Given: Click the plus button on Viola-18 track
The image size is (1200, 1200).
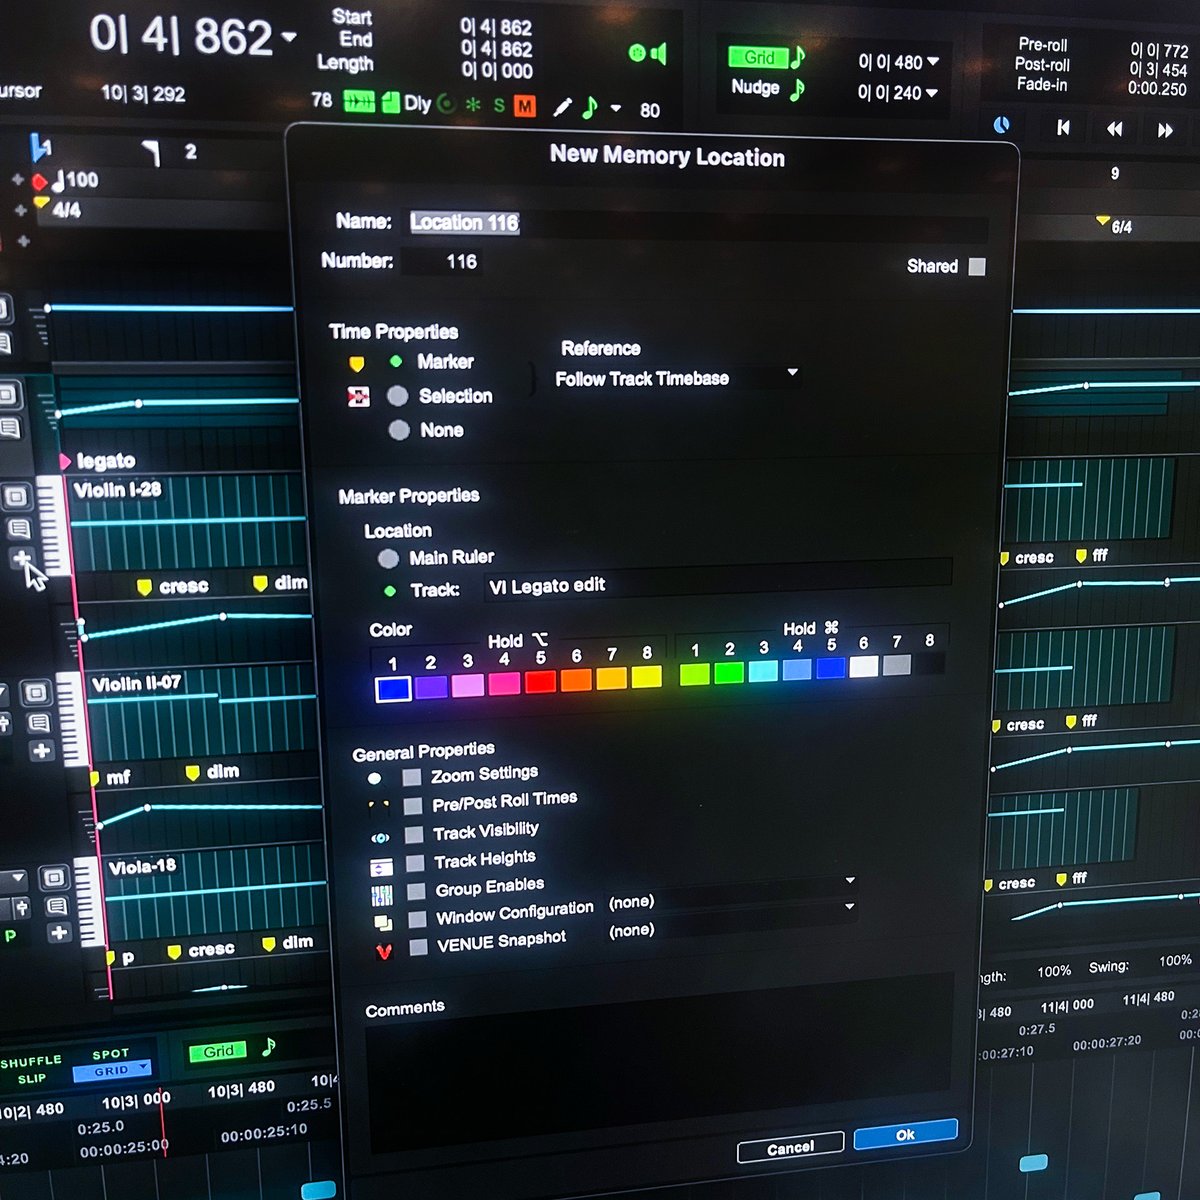Looking at the screenshot, I should 59,932.
